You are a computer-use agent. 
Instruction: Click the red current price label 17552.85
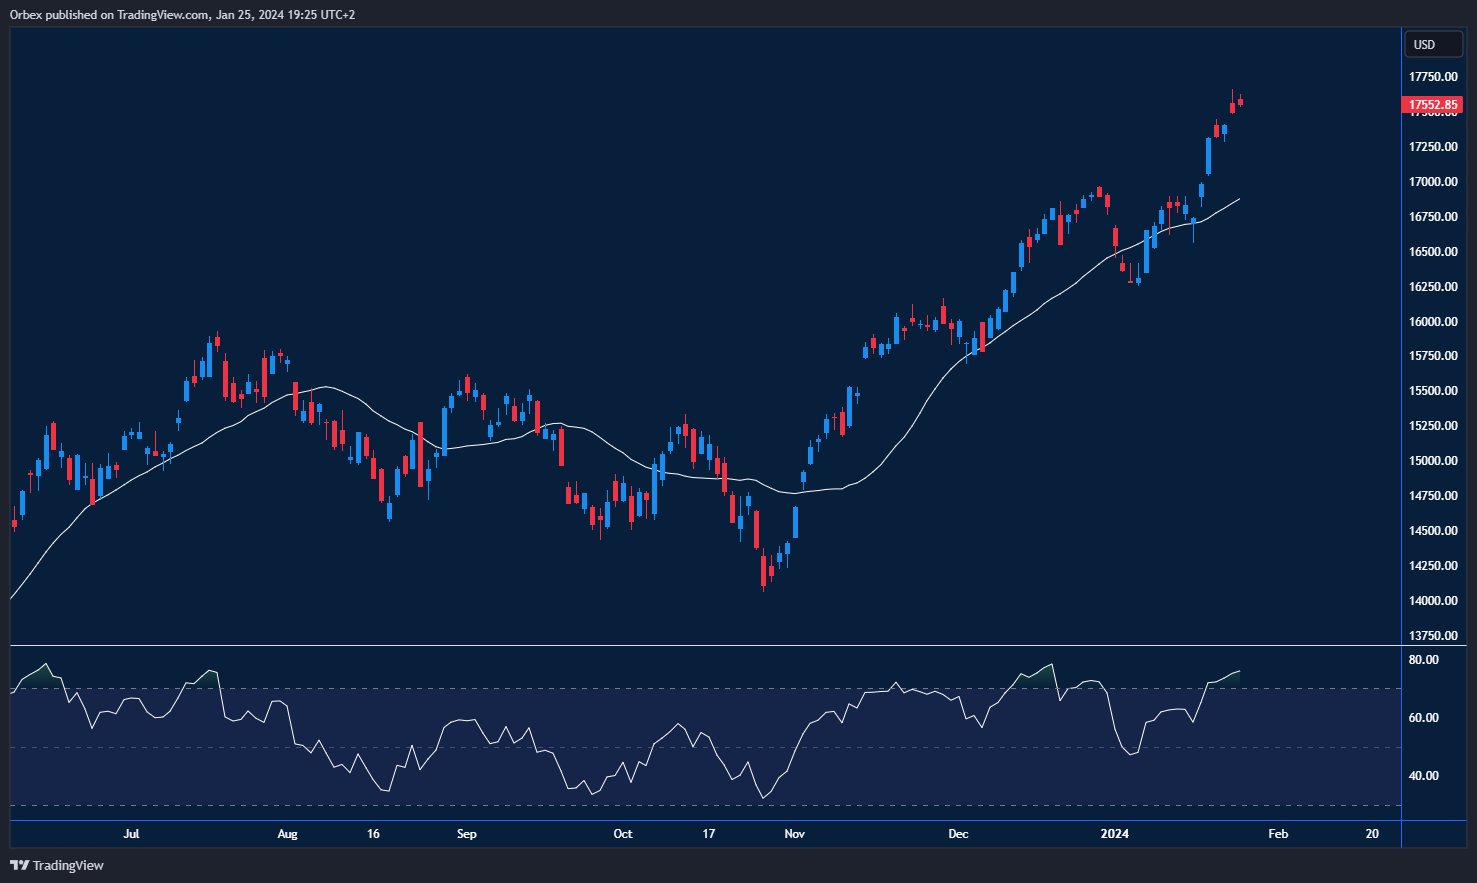tap(1433, 104)
